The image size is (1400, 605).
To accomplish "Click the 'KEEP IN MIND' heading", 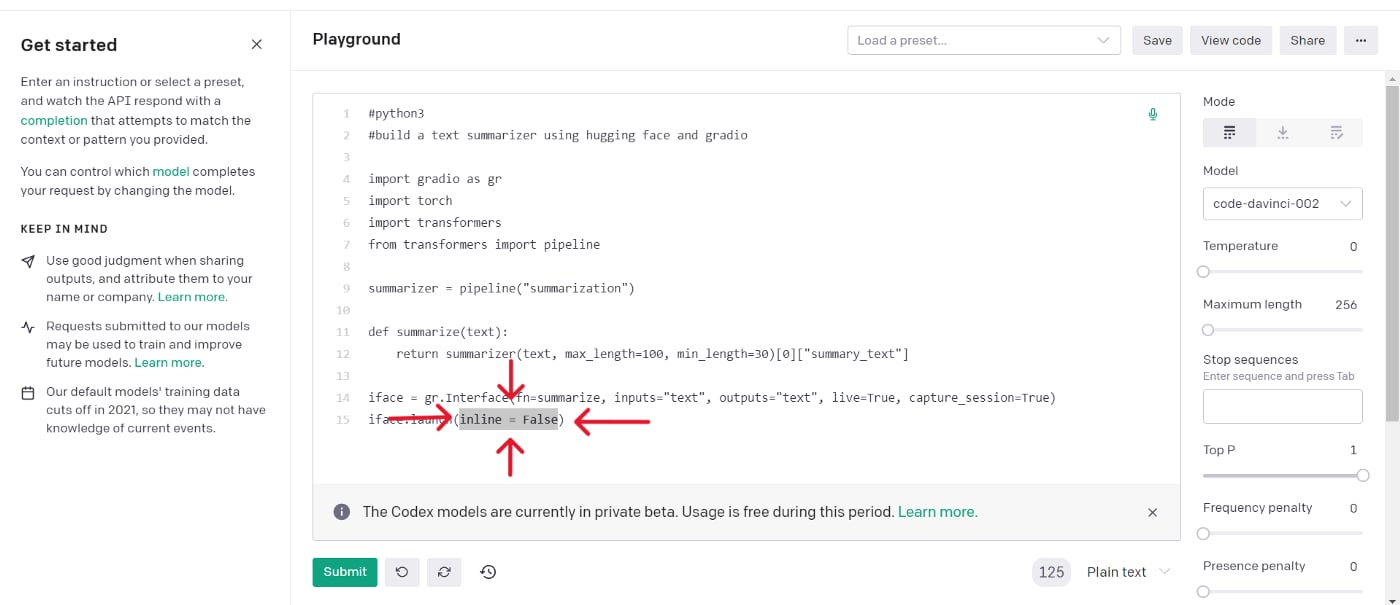I will (64, 229).
